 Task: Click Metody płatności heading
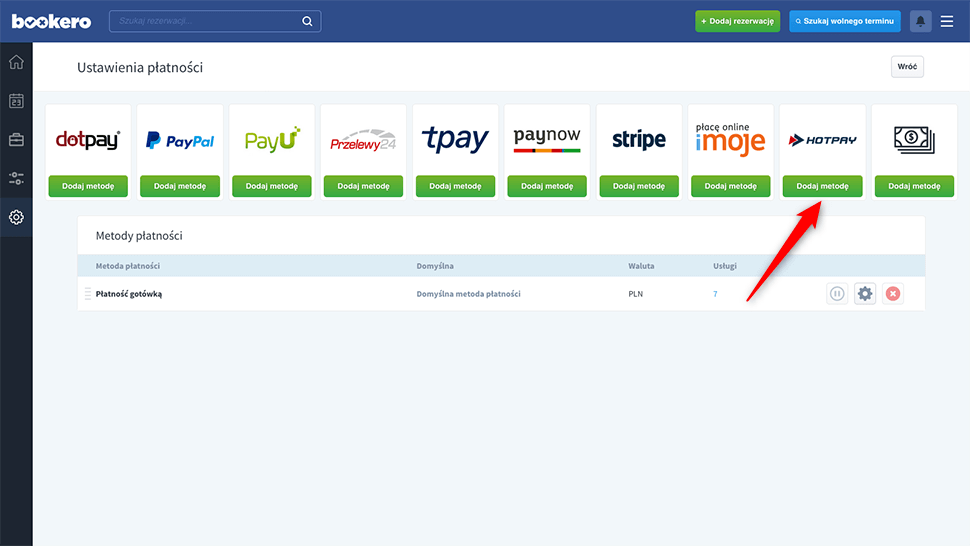pos(139,236)
